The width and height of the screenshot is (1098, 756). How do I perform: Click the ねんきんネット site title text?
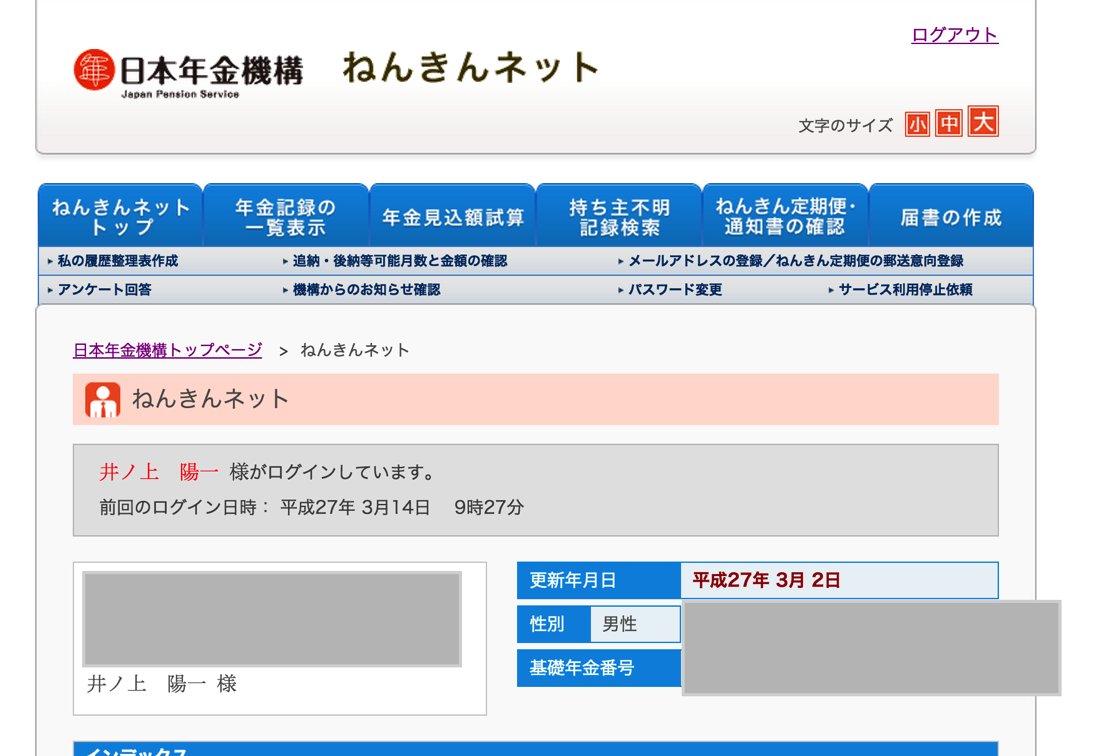click(x=471, y=68)
